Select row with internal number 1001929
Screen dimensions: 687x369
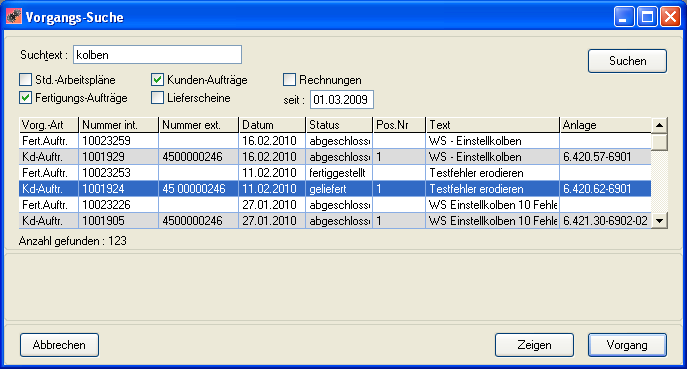click(335, 157)
